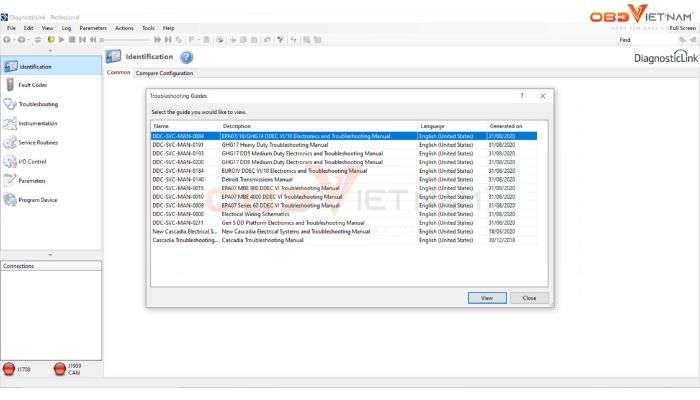Click the Connections panel header

pyautogui.click(x=51, y=266)
